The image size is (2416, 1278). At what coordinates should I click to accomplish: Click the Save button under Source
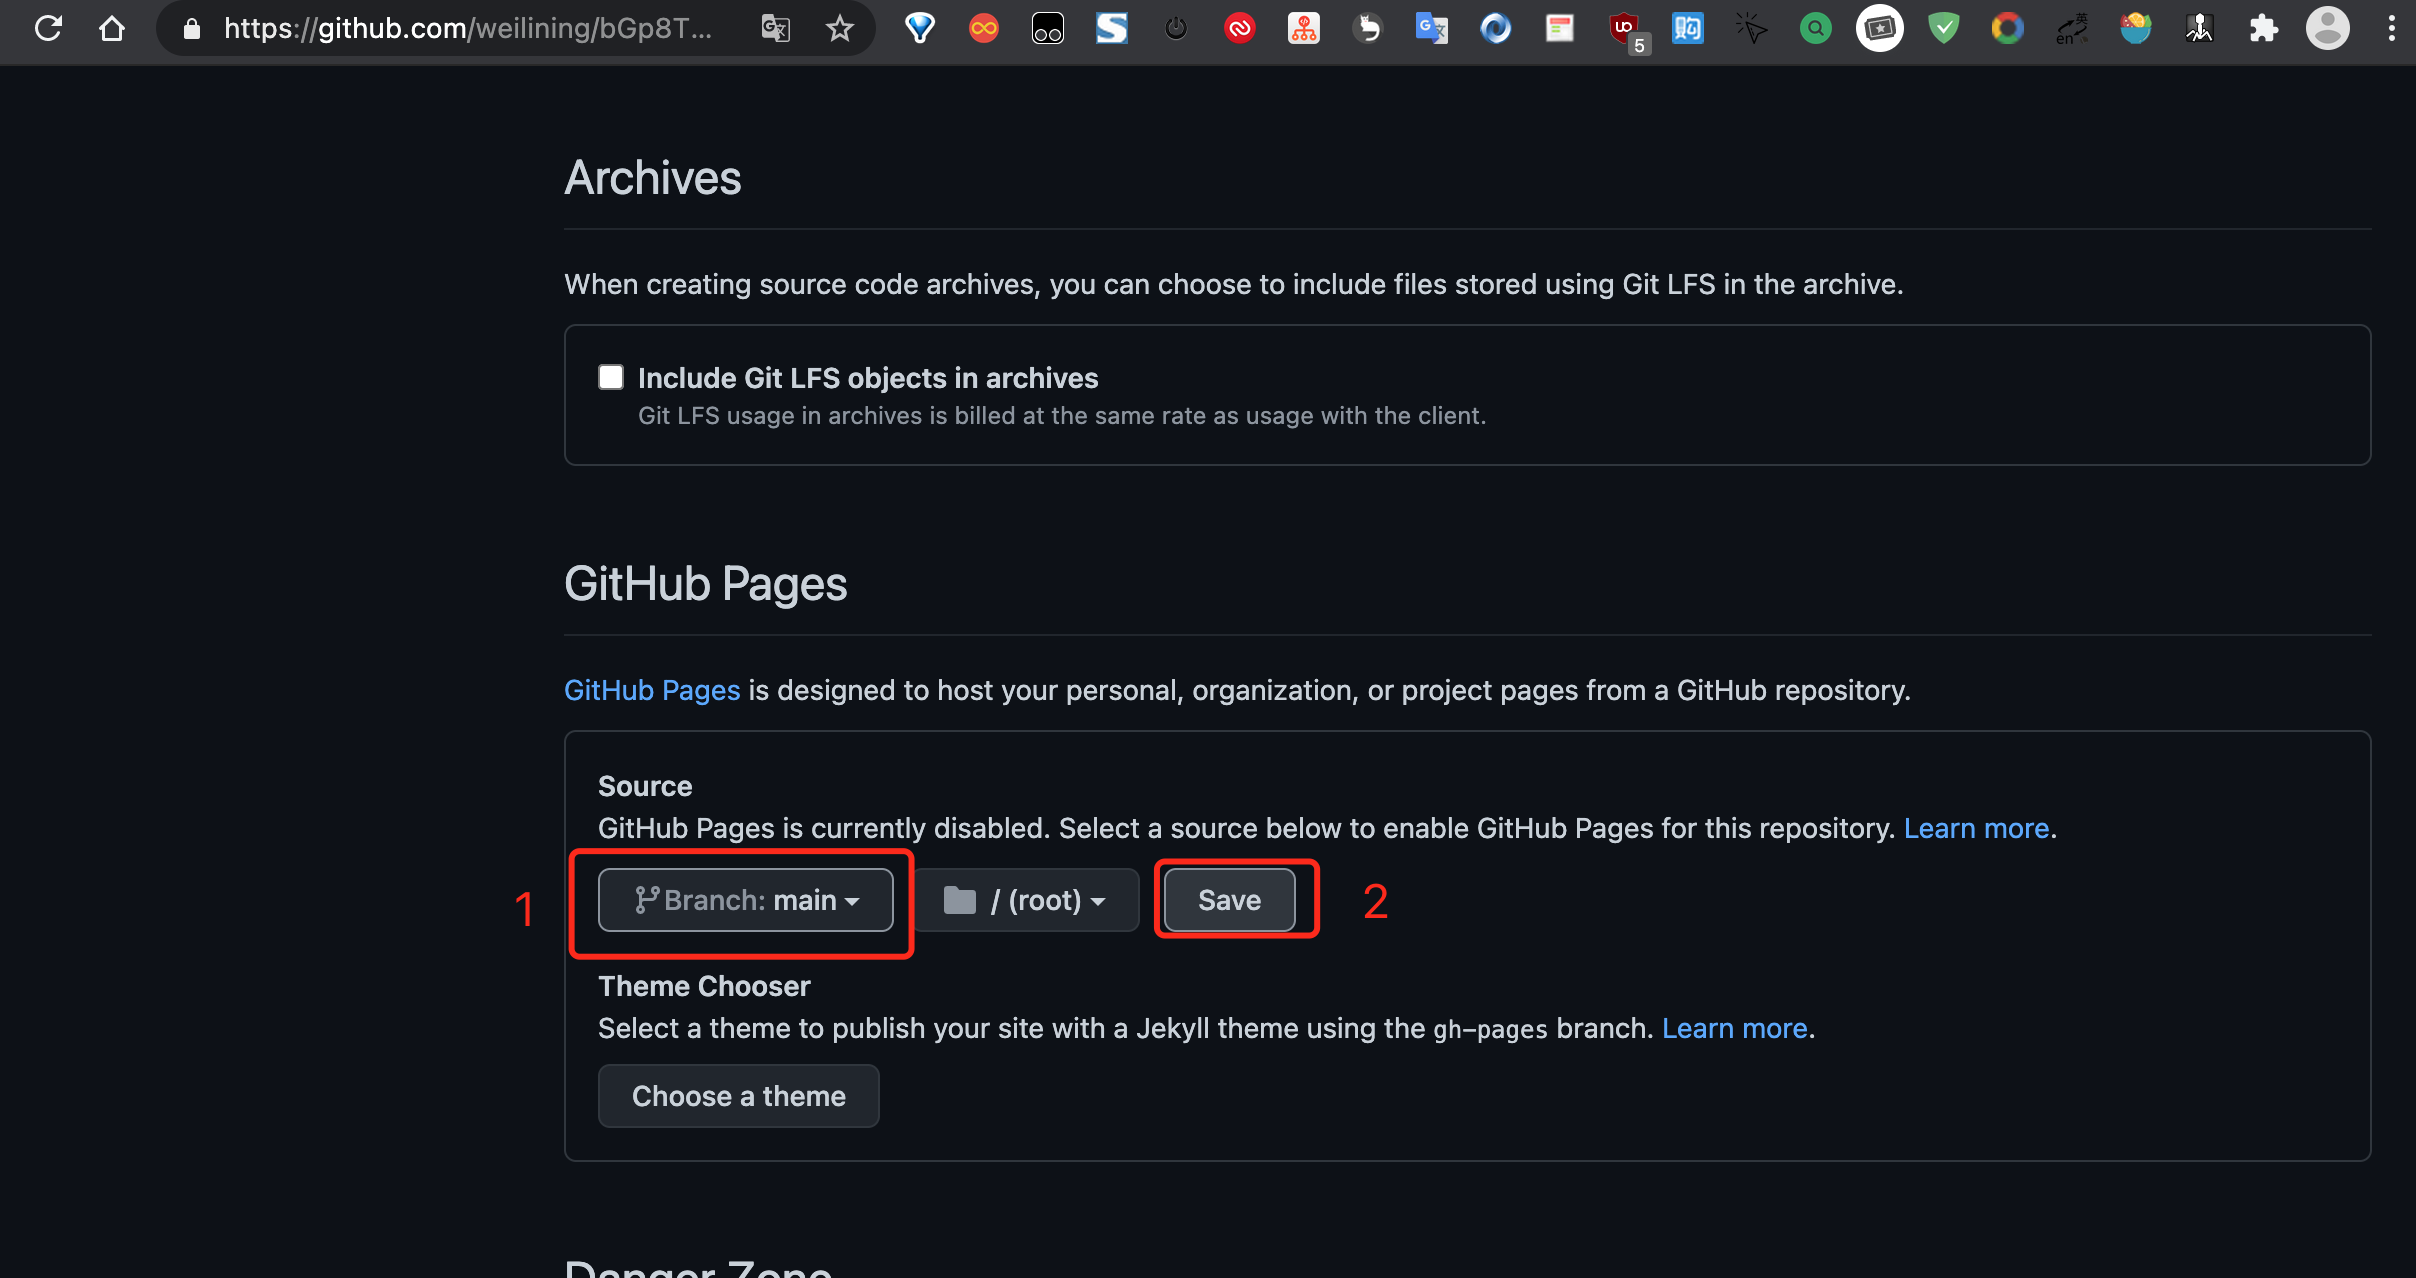pos(1229,899)
